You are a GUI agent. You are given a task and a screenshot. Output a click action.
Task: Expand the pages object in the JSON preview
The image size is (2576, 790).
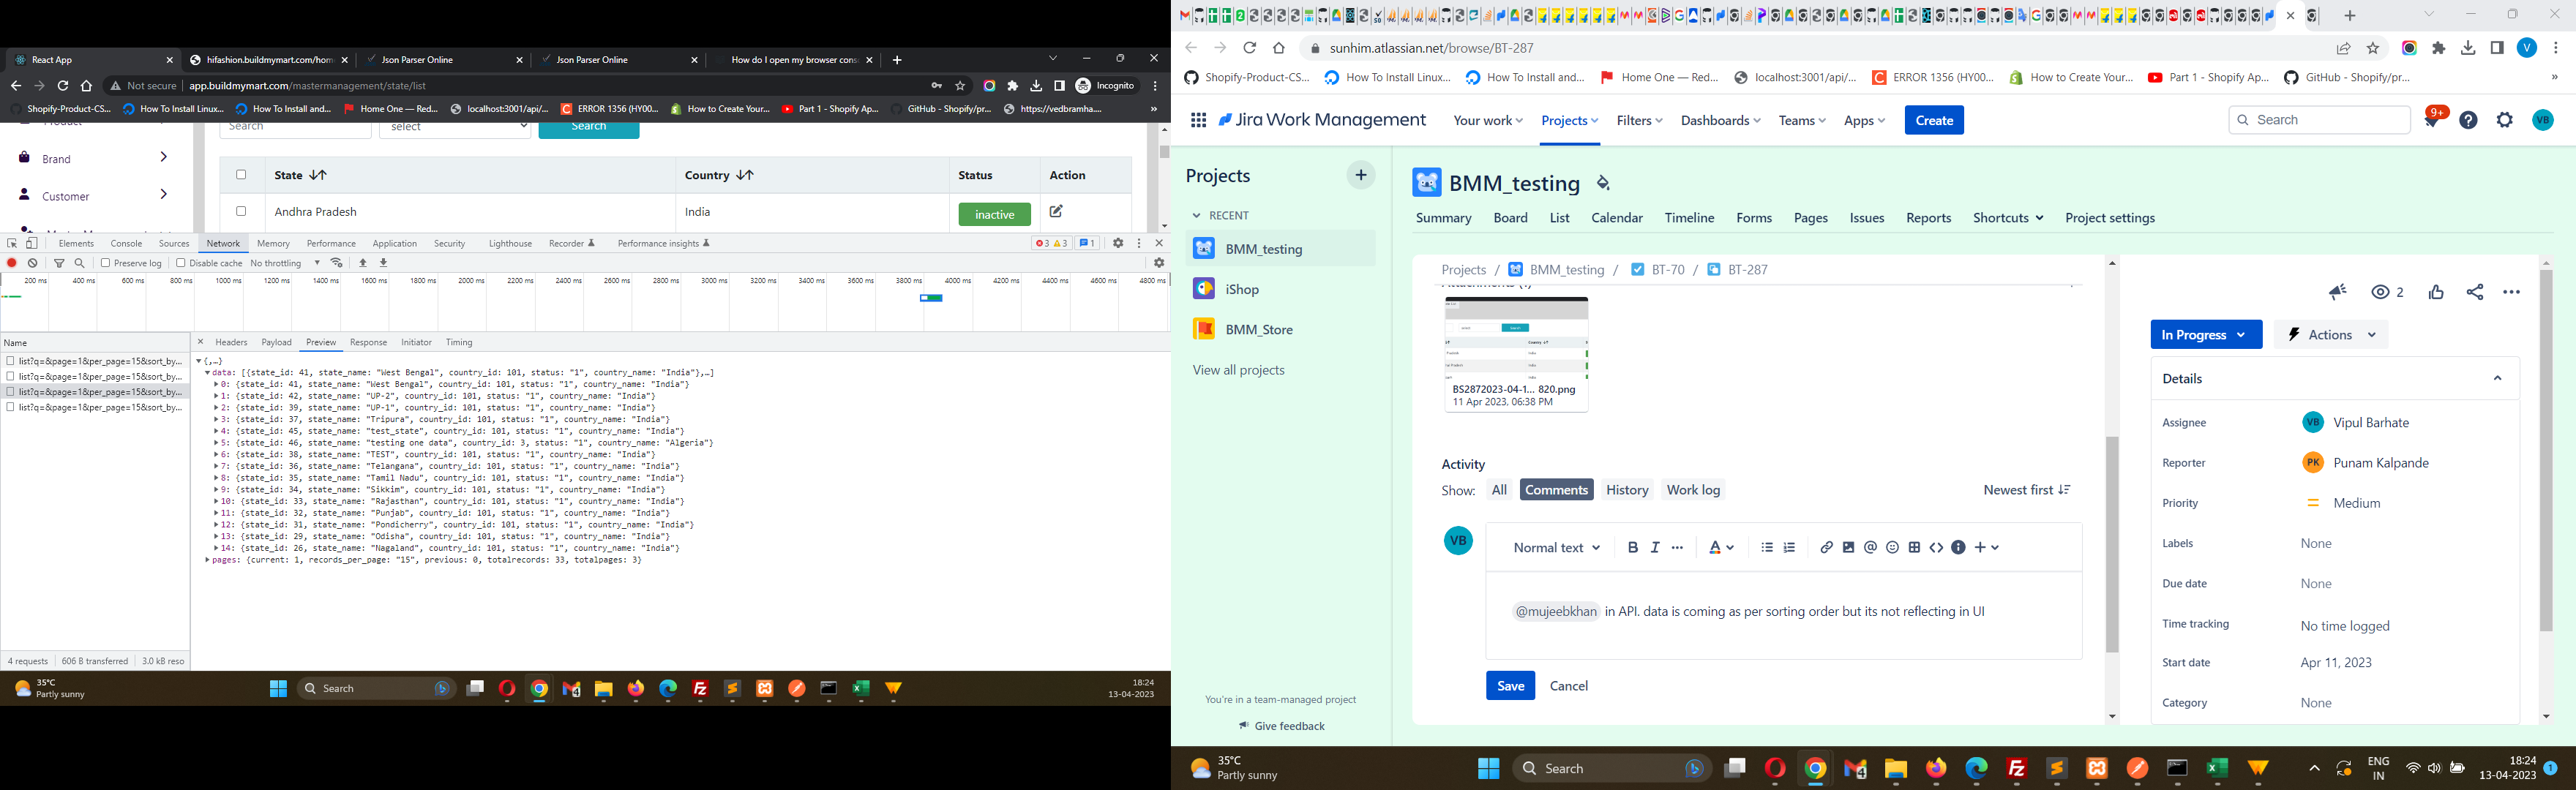[208, 560]
